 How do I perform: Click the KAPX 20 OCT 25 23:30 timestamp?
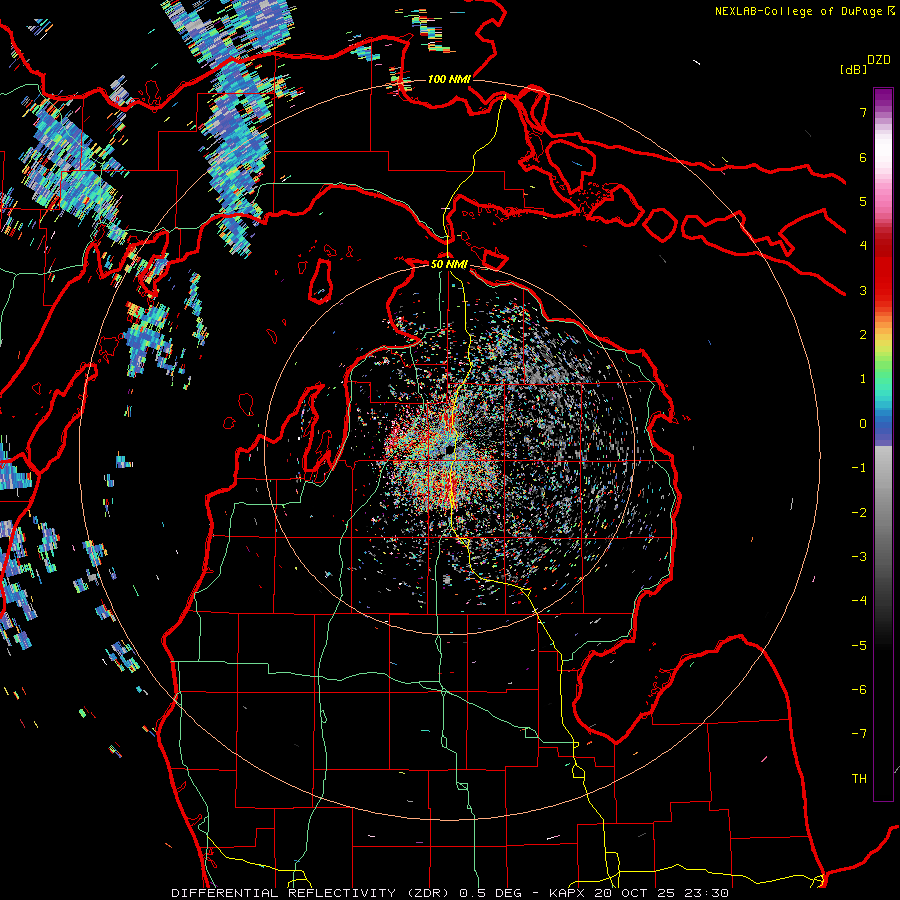coord(639,893)
